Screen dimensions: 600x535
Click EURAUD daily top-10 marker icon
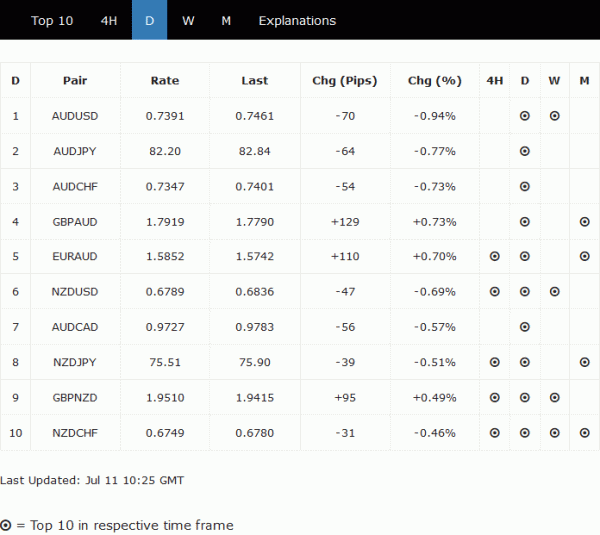point(525,256)
